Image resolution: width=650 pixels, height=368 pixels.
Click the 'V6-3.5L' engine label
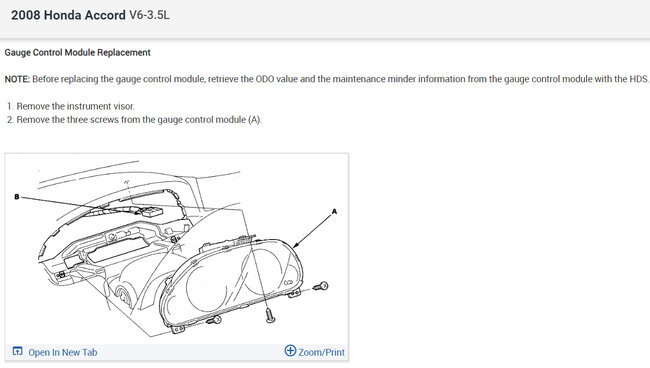click(x=149, y=15)
